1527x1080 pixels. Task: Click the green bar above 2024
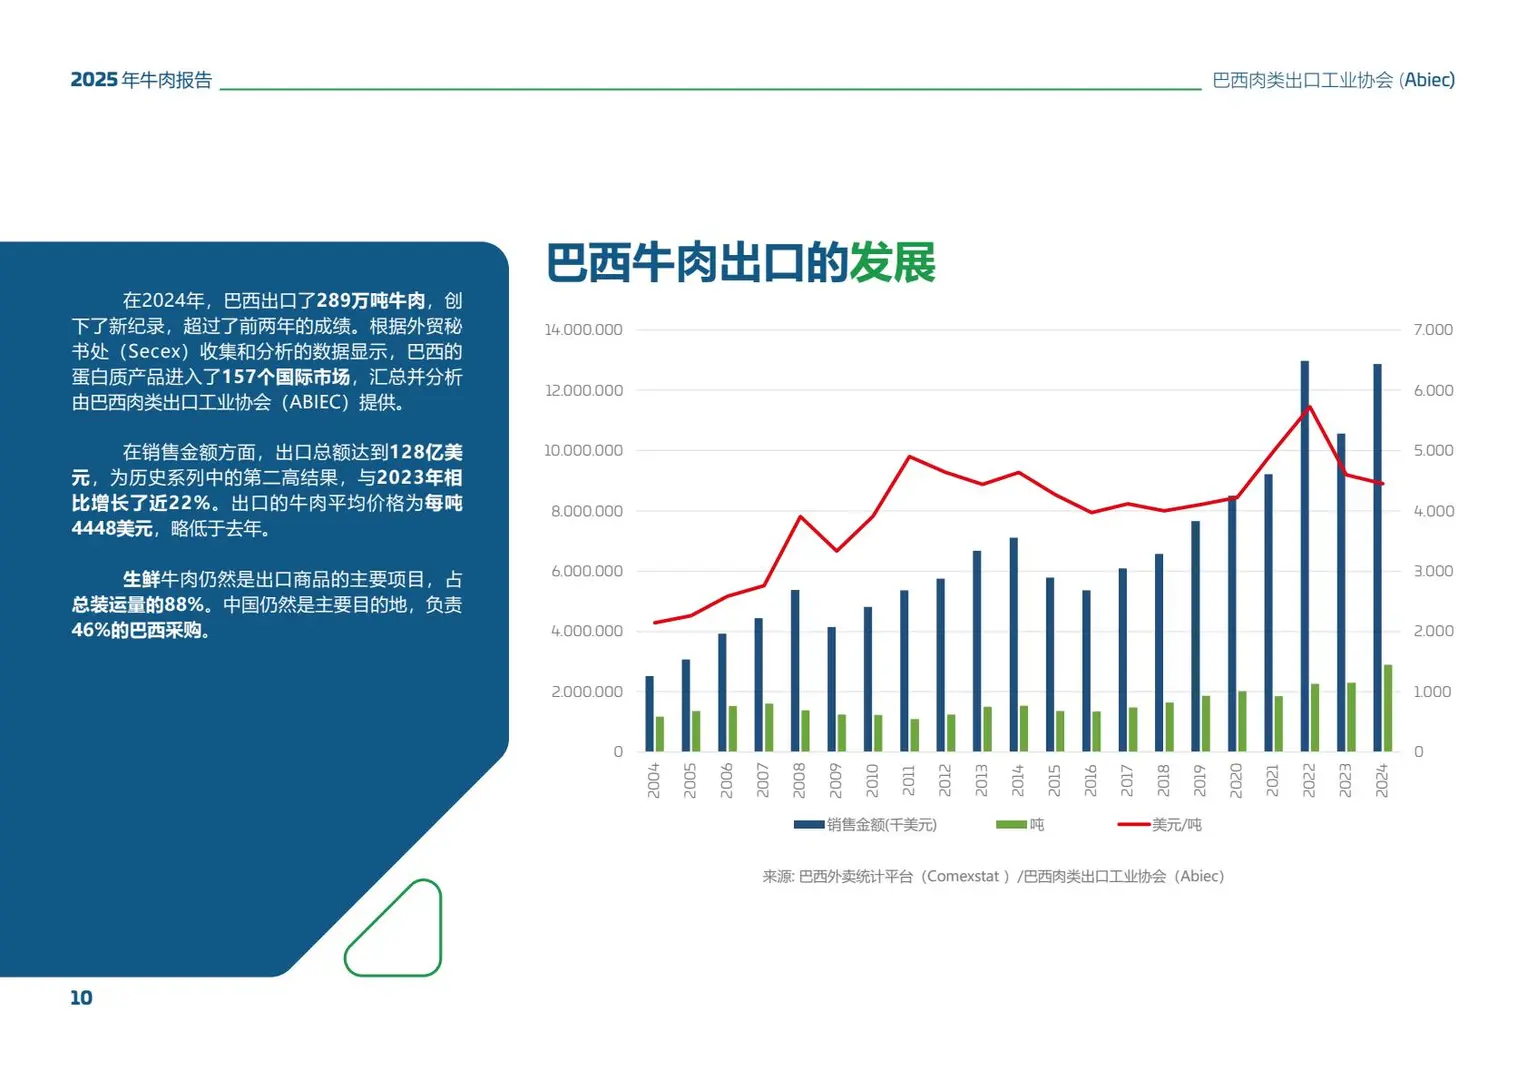(x=1390, y=705)
